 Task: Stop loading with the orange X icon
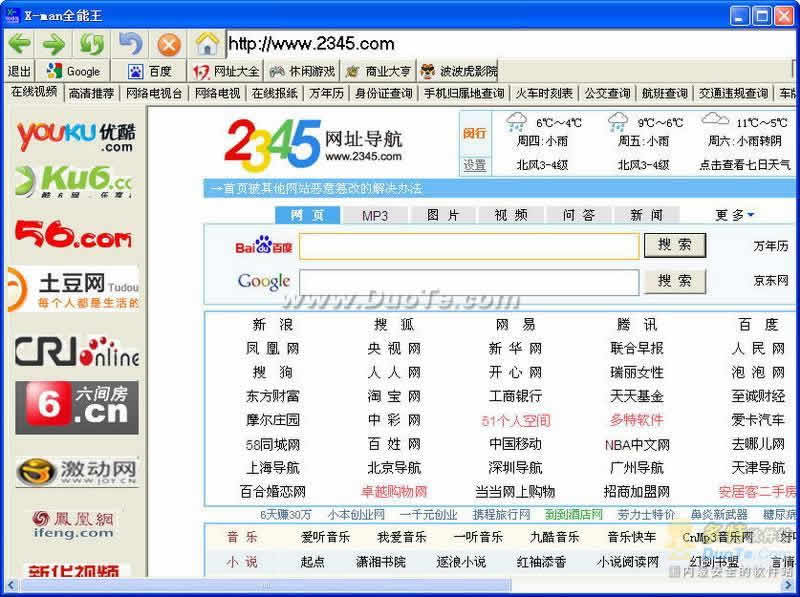point(169,44)
